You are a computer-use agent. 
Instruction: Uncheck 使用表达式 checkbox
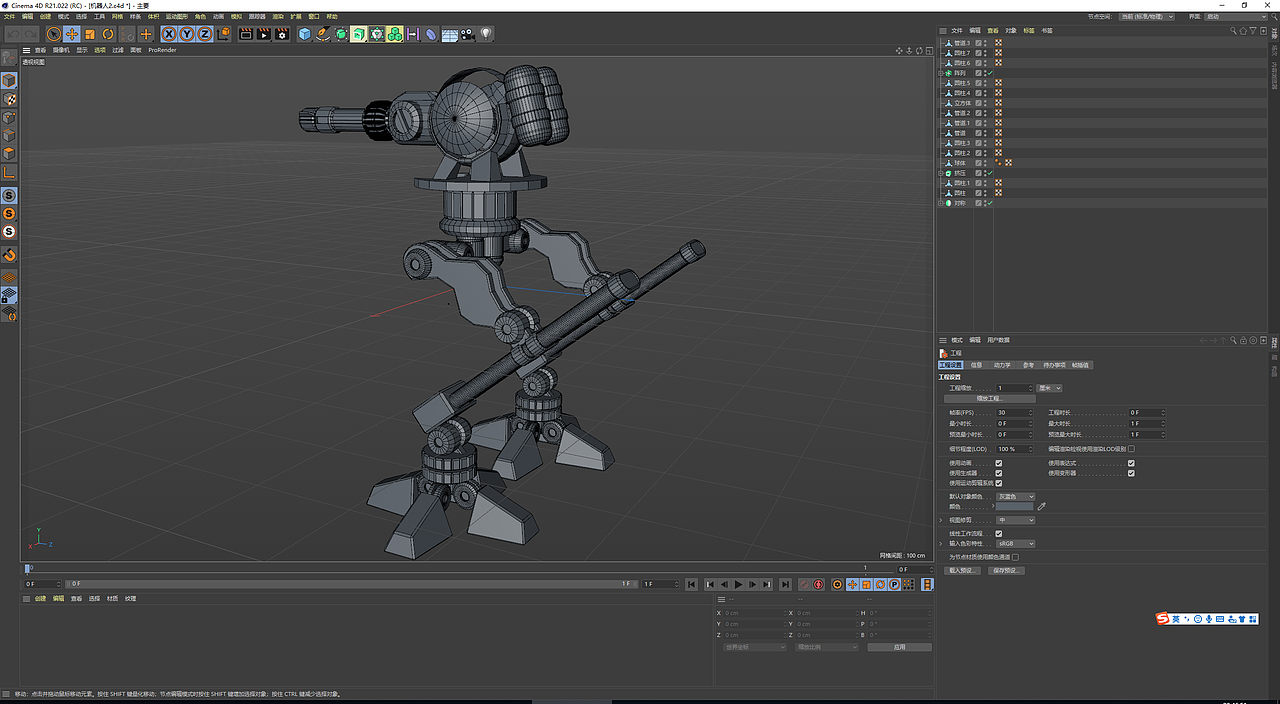coord(1131,463)
